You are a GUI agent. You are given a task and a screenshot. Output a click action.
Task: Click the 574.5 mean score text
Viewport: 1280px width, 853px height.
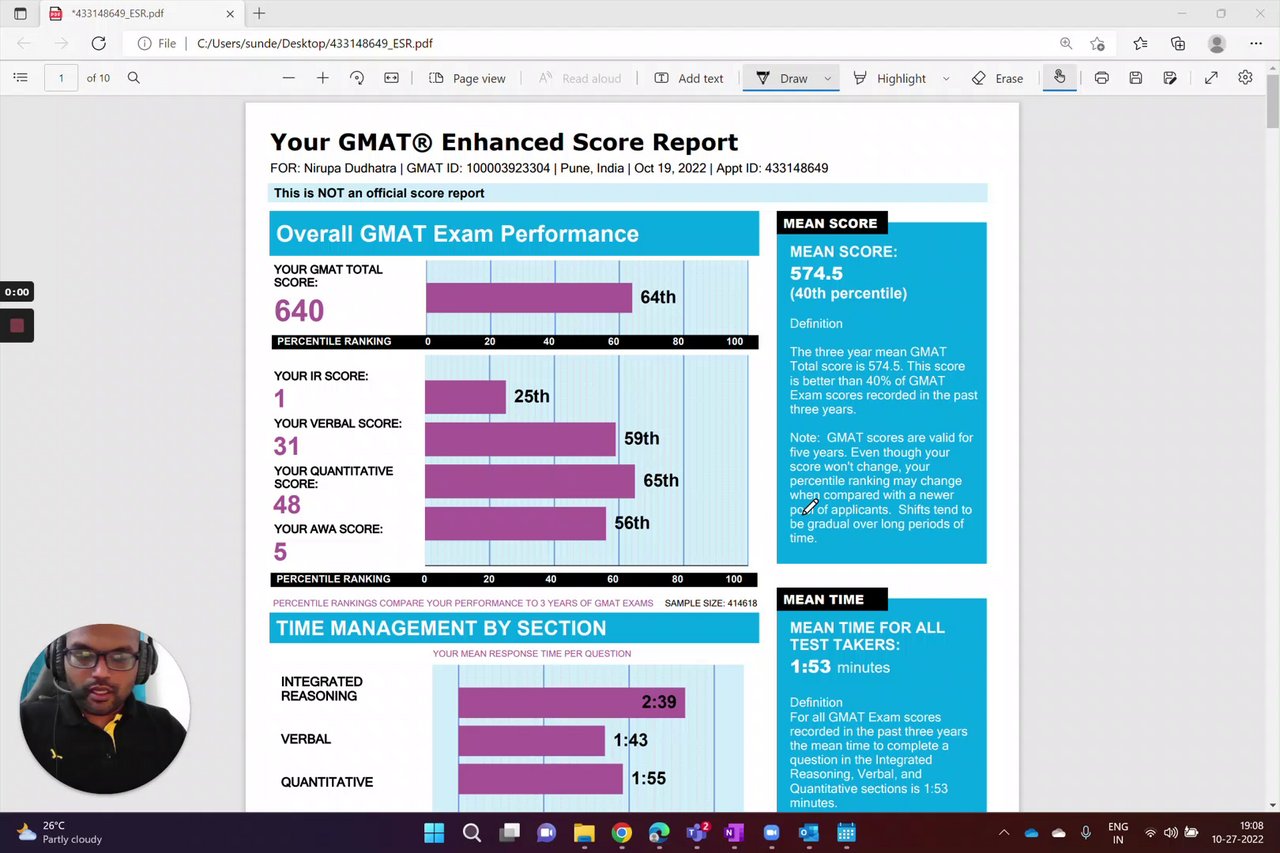(x=816, y=273)
